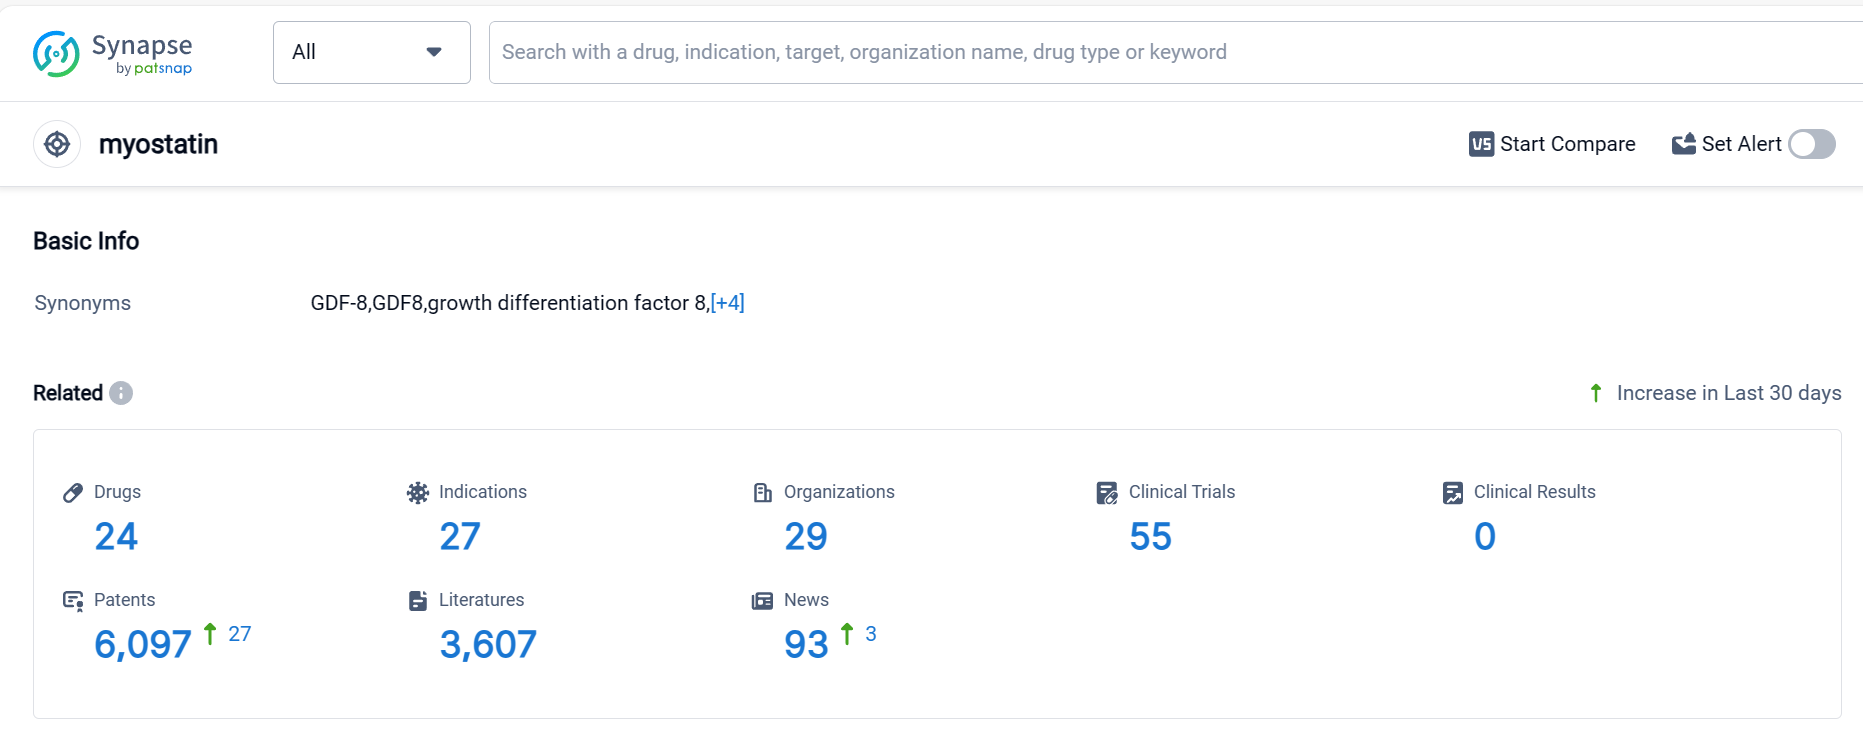
Task: Click the Organizations building icon
Action: [x=763, y=492]
